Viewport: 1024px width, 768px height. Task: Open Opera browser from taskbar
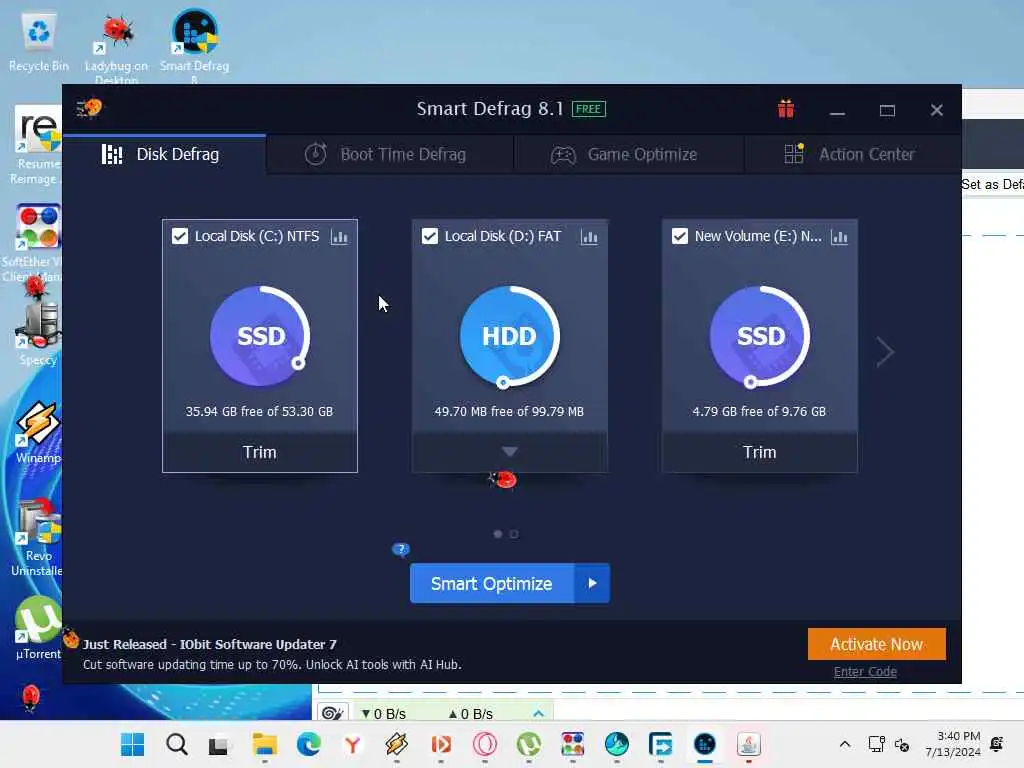(x=485, y=744)
